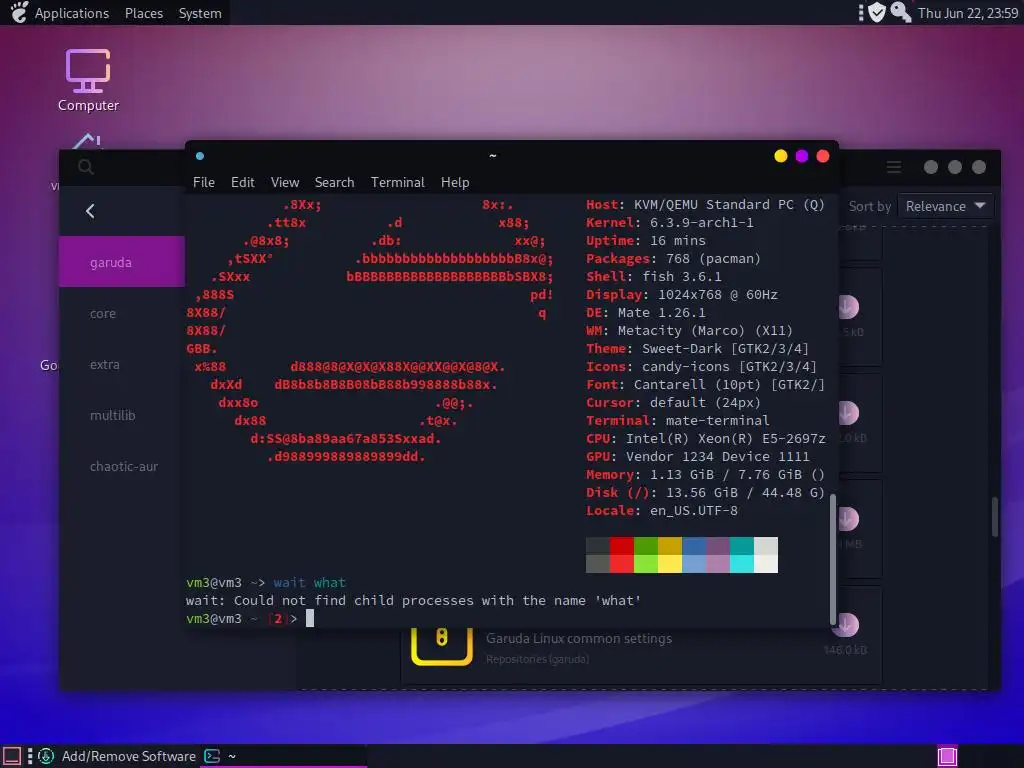This screenshot has width=1024, height=768.
Task: Click the Kernel 6.3.9-arch1-1 line in the terminal
Action: pos(669,223)
